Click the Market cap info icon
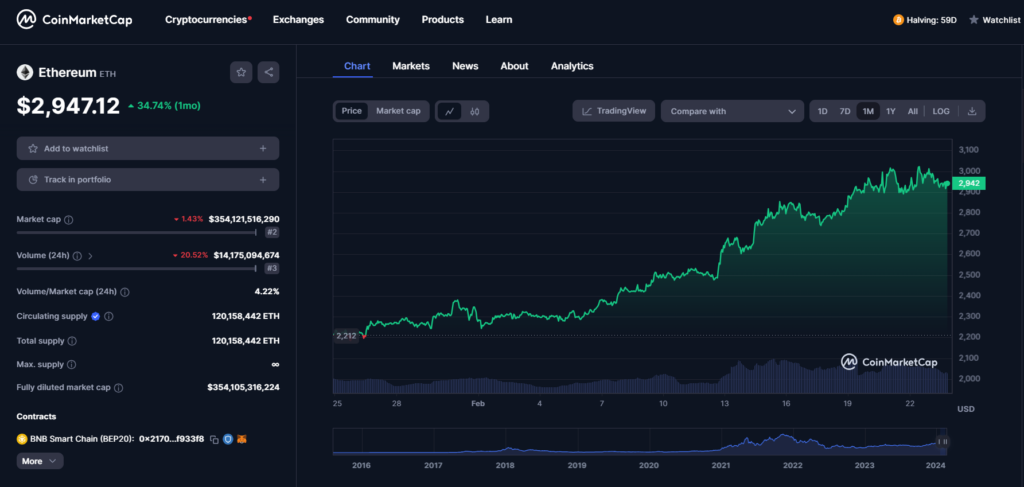 tap(69, 220)
